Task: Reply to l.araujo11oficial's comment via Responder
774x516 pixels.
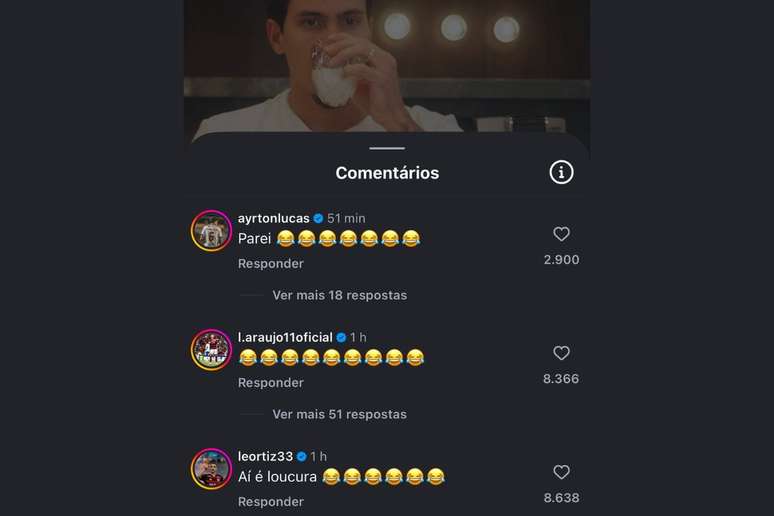Action: point(270,383)
